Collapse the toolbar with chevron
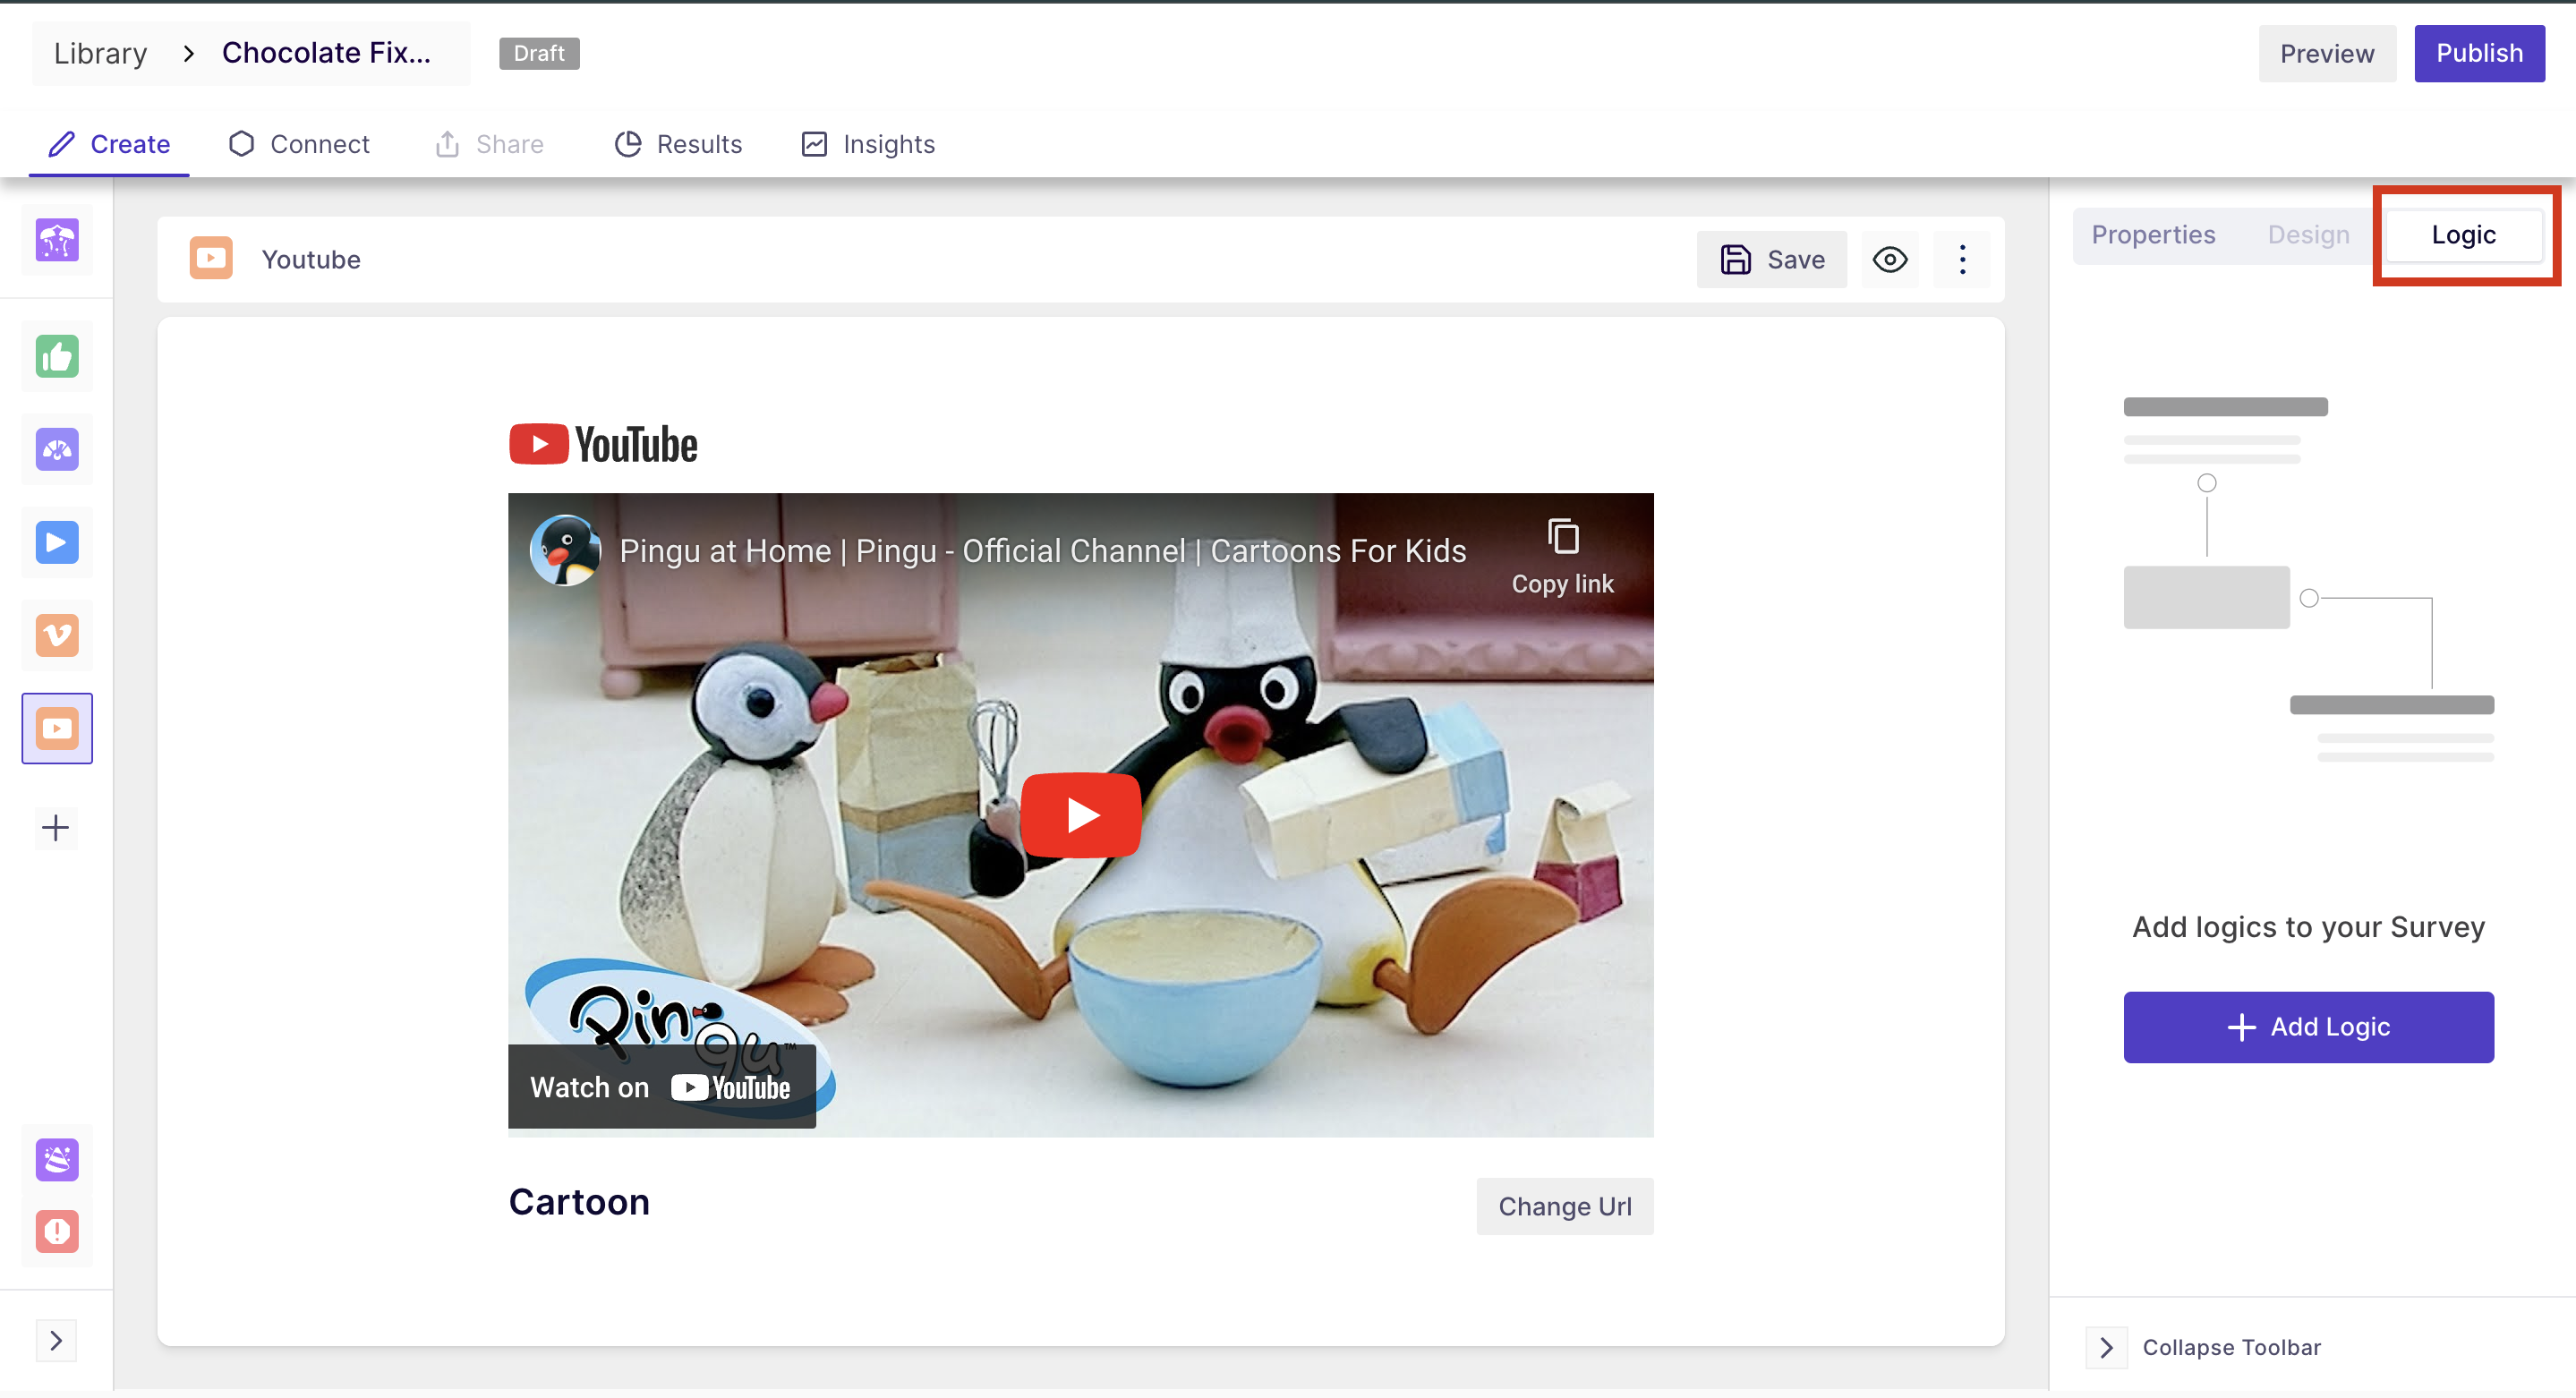Viewport: 2576px width, 1398px height. [x=2106, y=1347]
